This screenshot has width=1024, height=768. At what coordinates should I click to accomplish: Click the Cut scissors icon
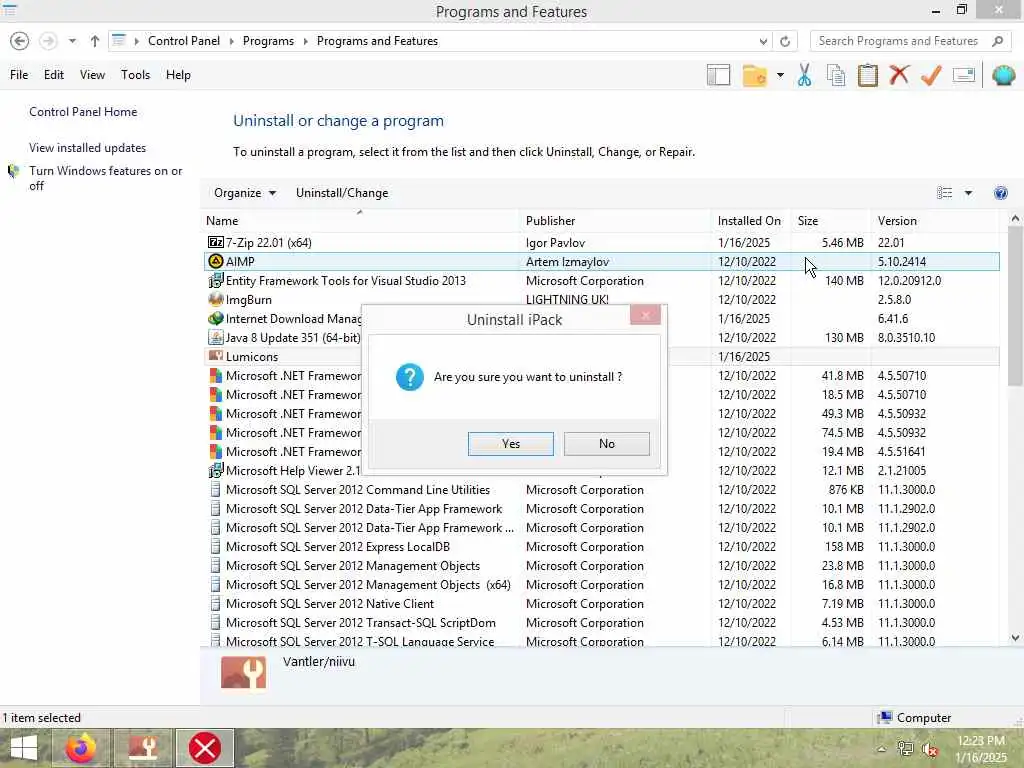(x=805, y=75)
